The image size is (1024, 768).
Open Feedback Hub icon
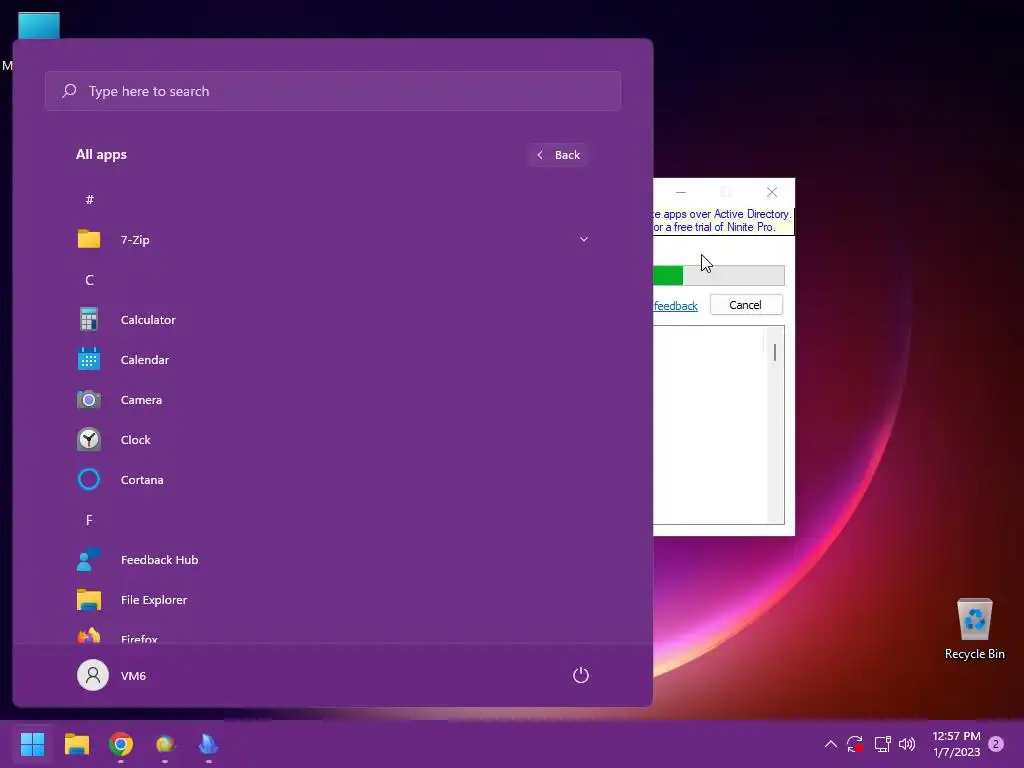pyautogui.click(x=89, y=560)
